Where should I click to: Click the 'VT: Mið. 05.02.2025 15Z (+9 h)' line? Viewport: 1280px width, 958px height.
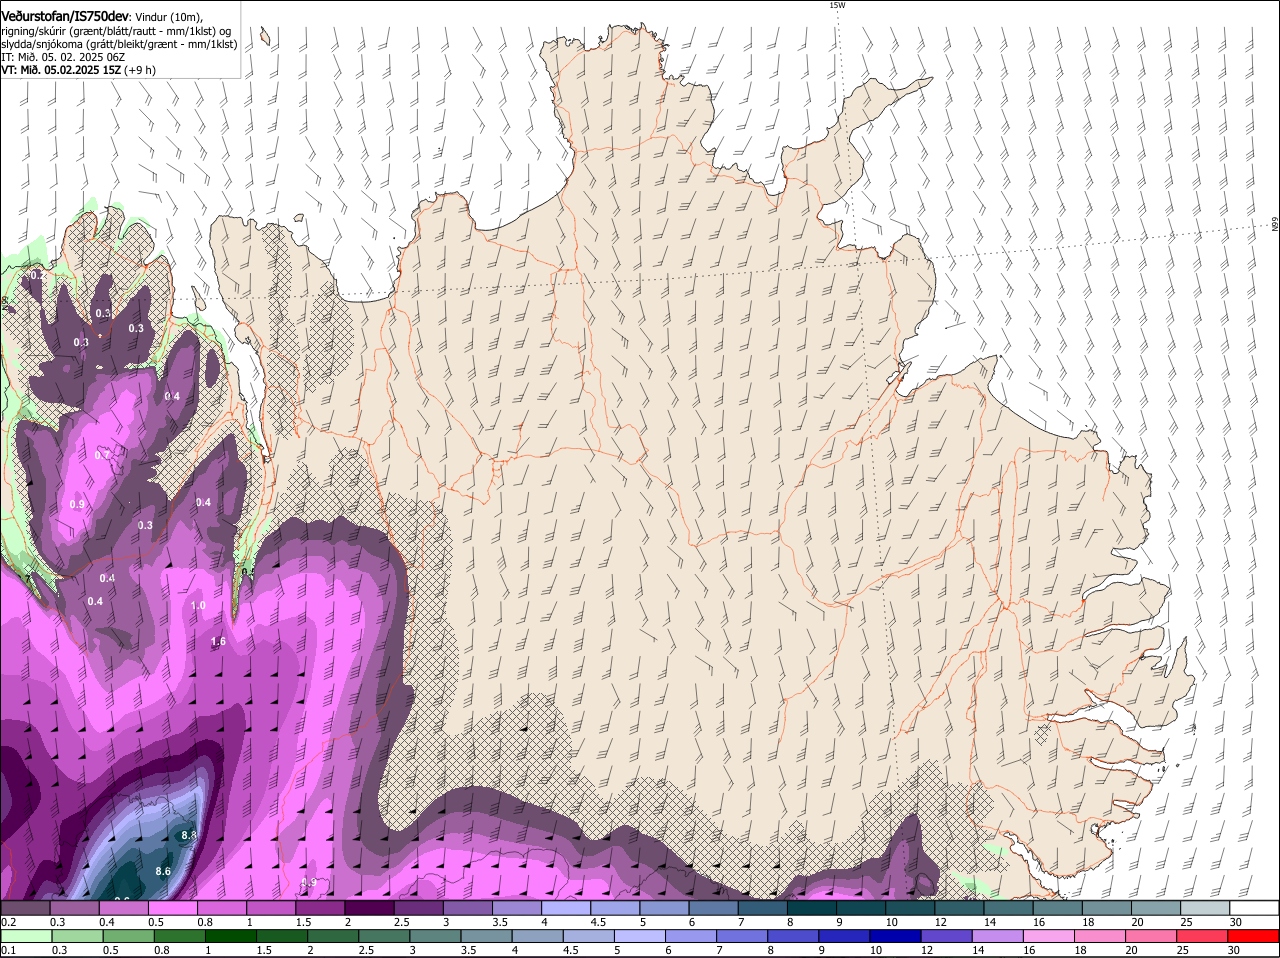tap(78, 70)
